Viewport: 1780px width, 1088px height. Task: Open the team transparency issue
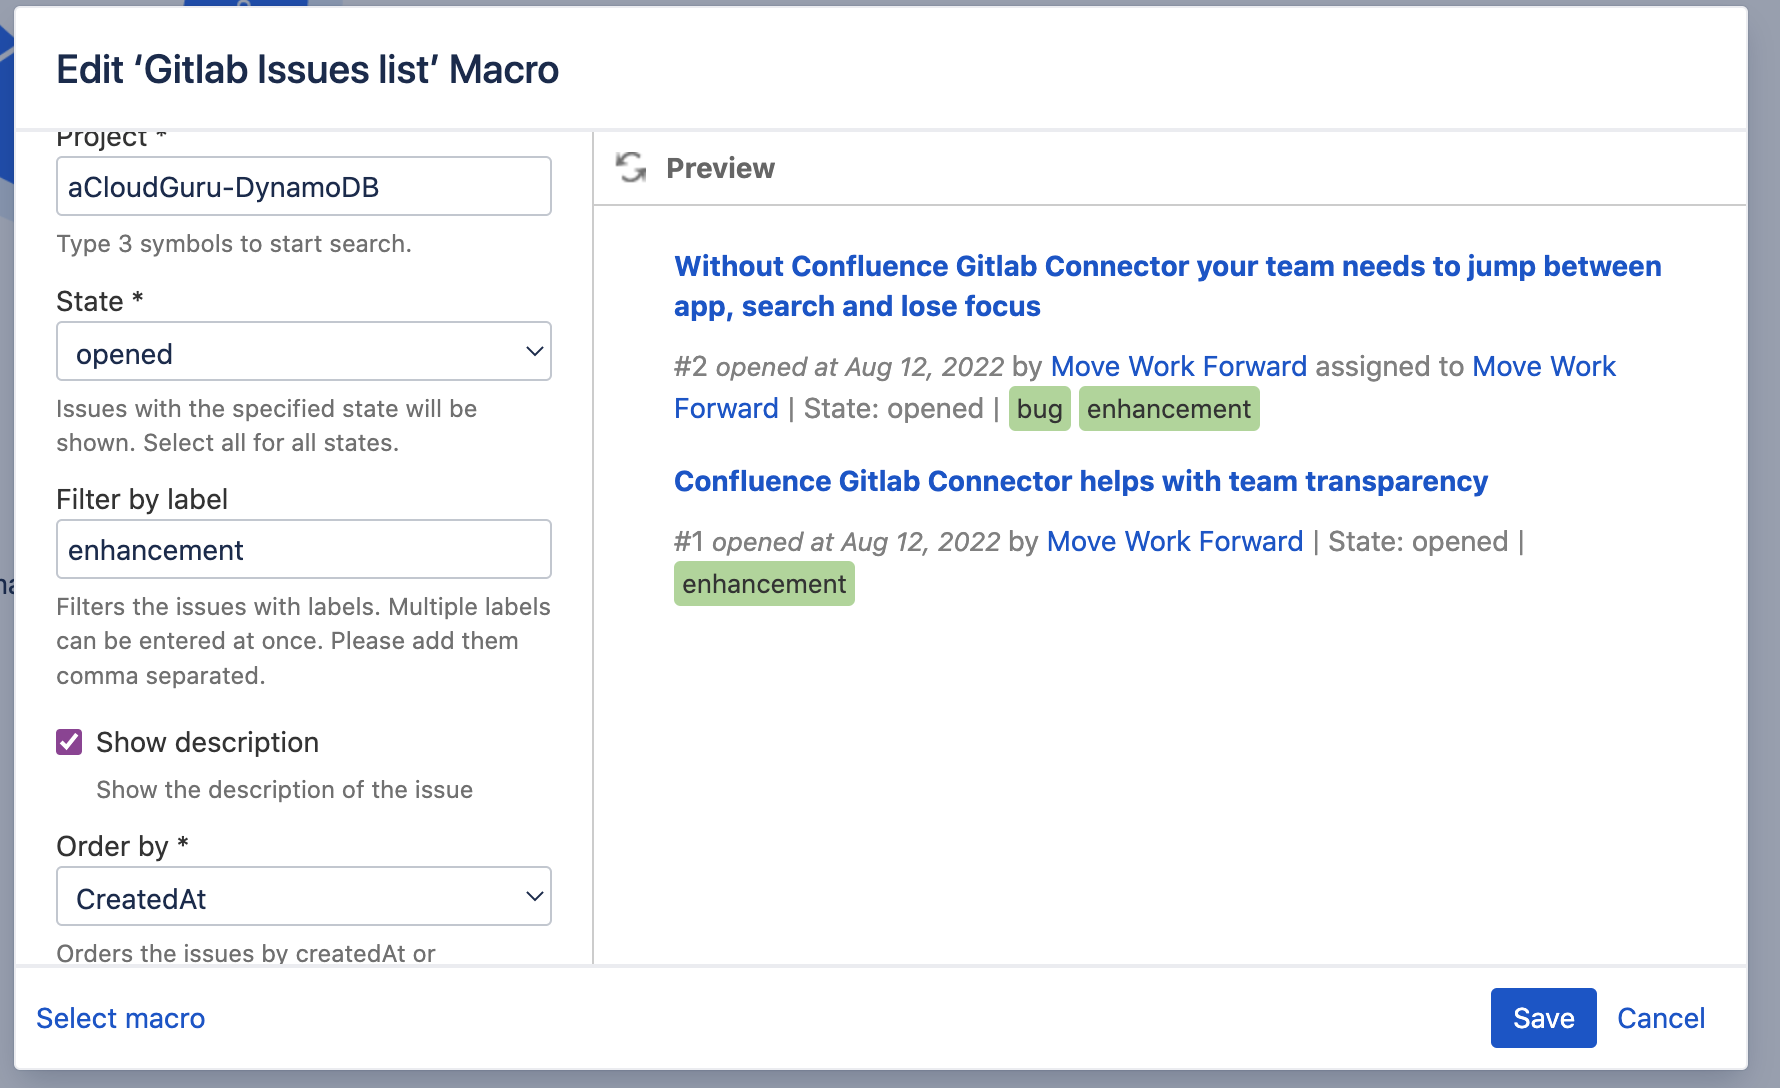click(x=1081, y=481)
